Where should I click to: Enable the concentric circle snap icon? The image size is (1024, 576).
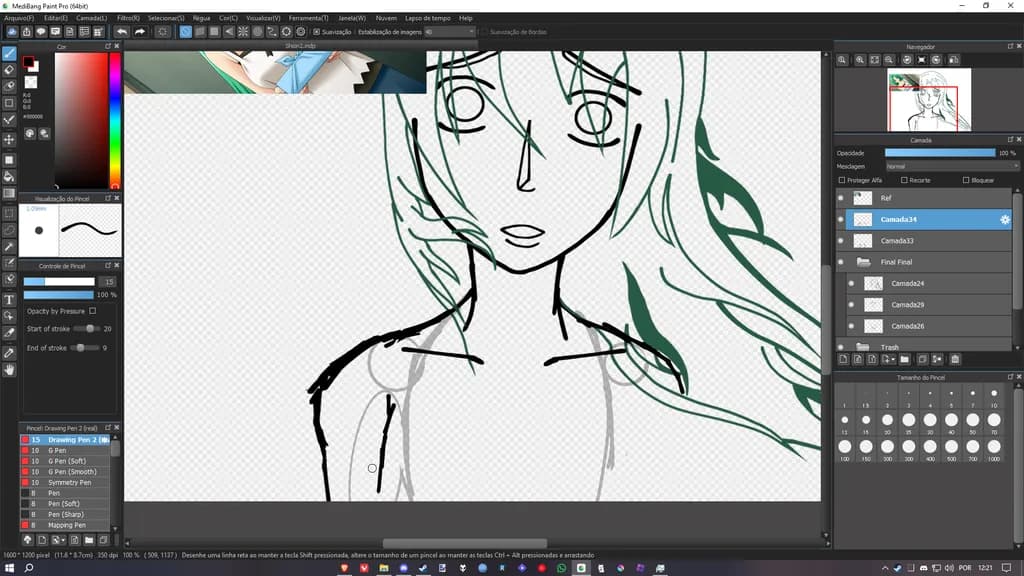tap(257, 31)
